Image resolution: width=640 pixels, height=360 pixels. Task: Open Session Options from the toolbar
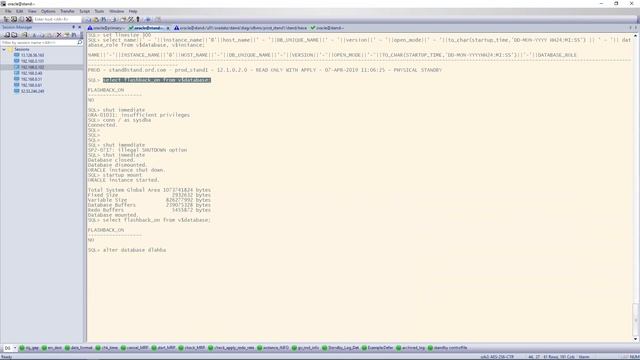pyautogui.click(x=122, y=19)
